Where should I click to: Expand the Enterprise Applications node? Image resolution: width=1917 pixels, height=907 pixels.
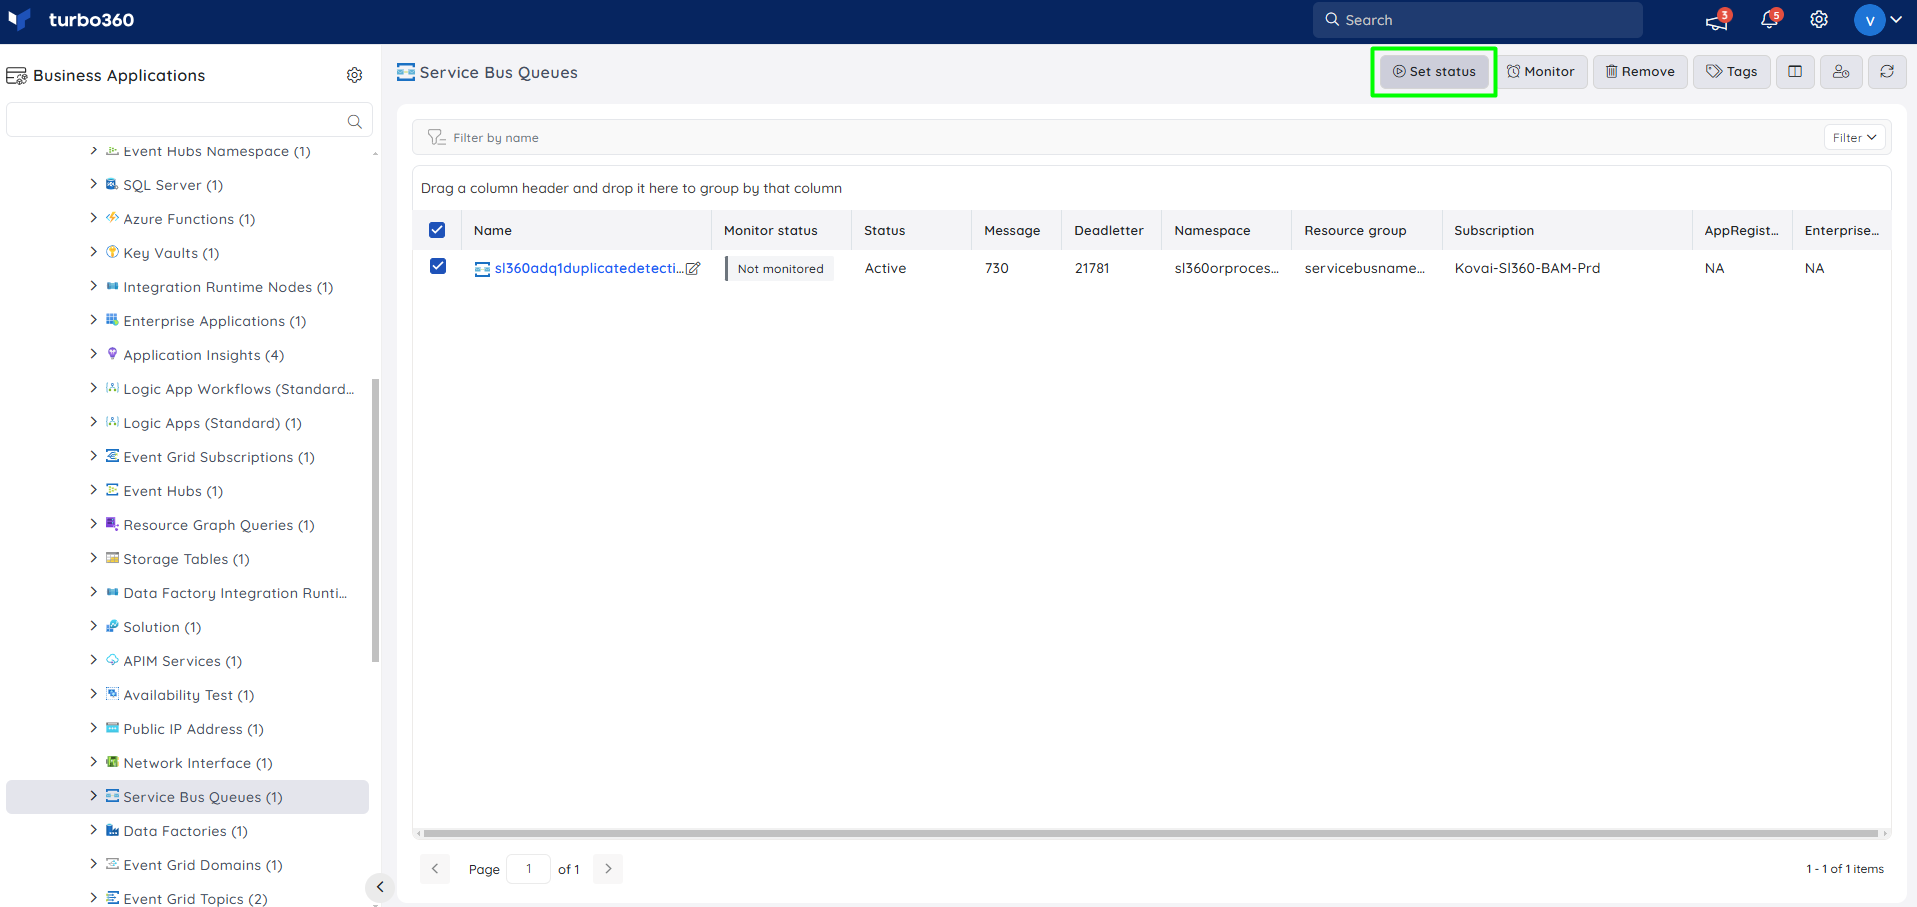click(94, 320)
